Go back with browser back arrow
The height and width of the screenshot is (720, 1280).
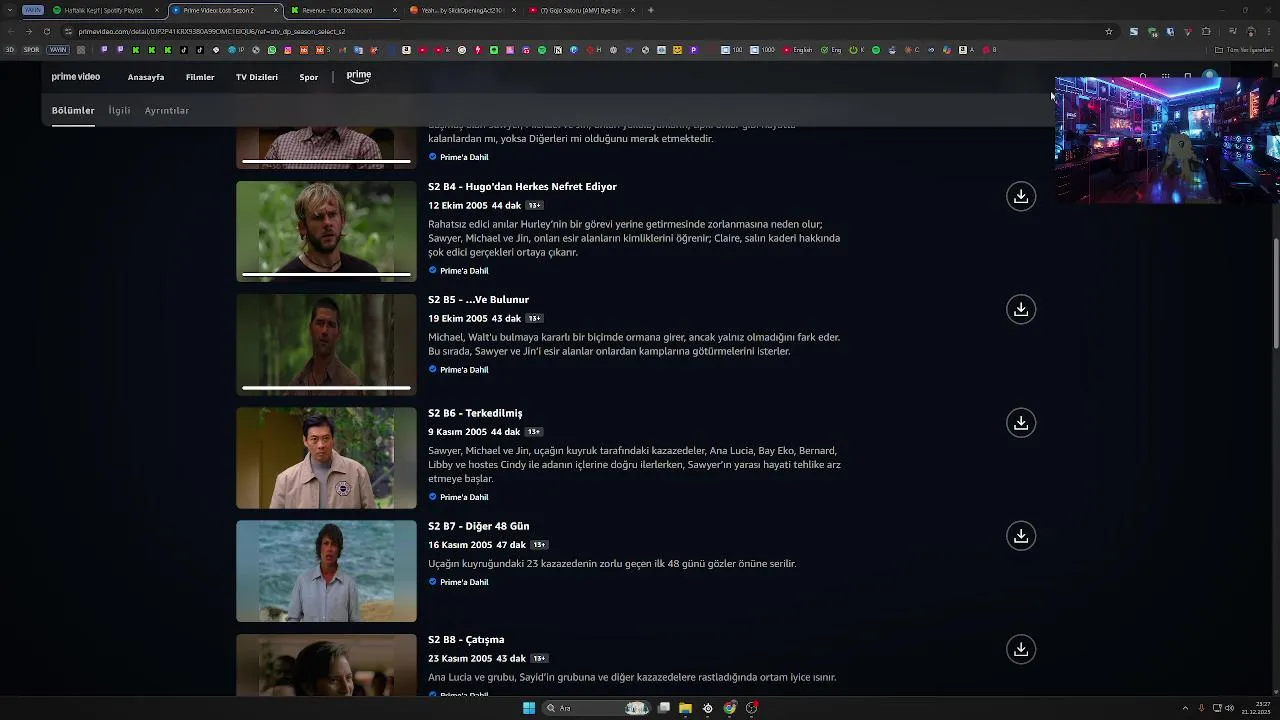[10, 31]
